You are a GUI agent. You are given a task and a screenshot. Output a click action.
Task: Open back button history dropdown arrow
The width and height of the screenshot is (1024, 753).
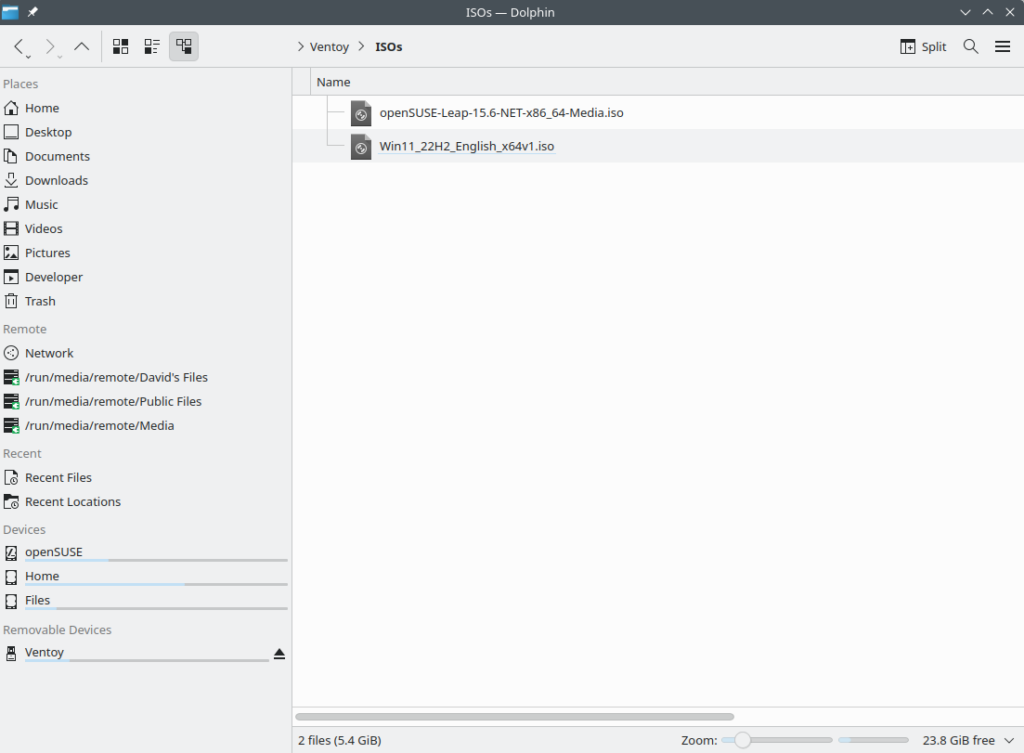pyautogui.click(x=28, y=57)
